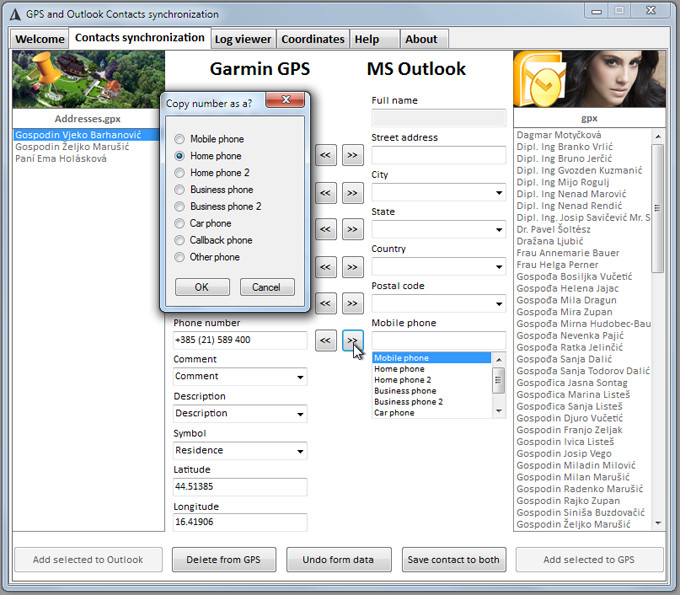Copy State to Outlook with >> button

(353, 229)
